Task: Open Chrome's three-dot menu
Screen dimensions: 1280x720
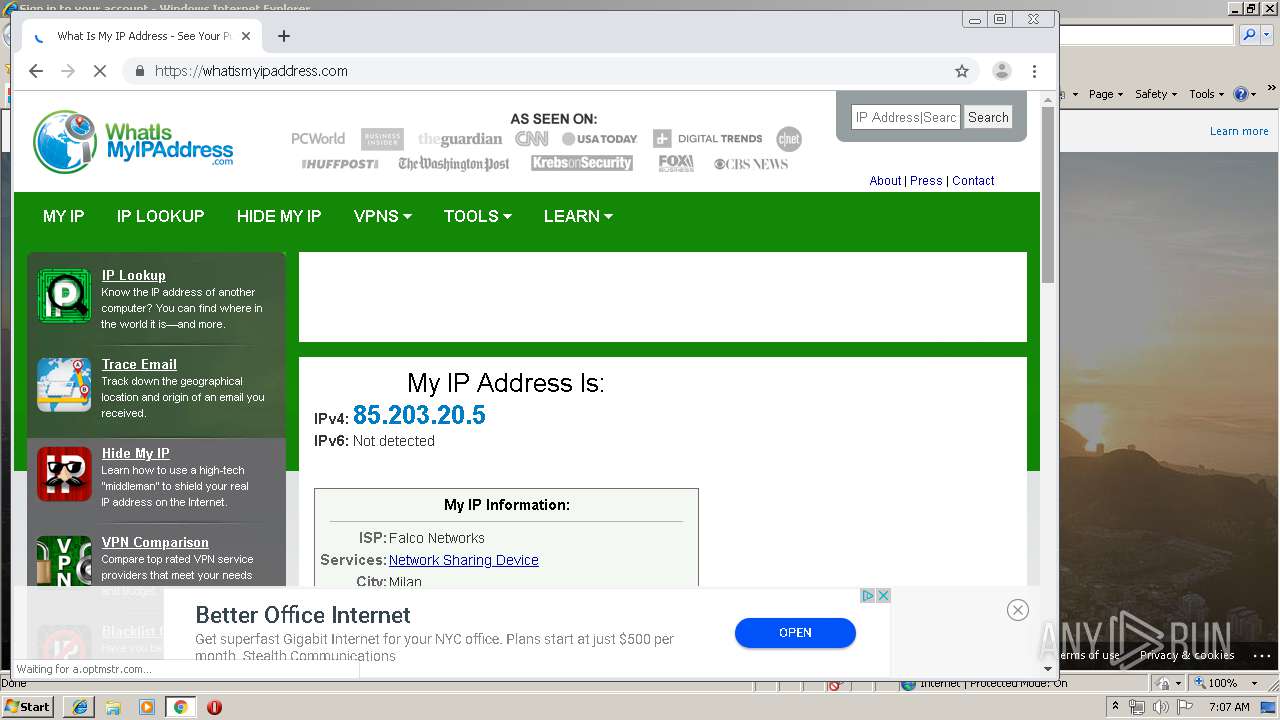Action: click(x=1034, y=71)
